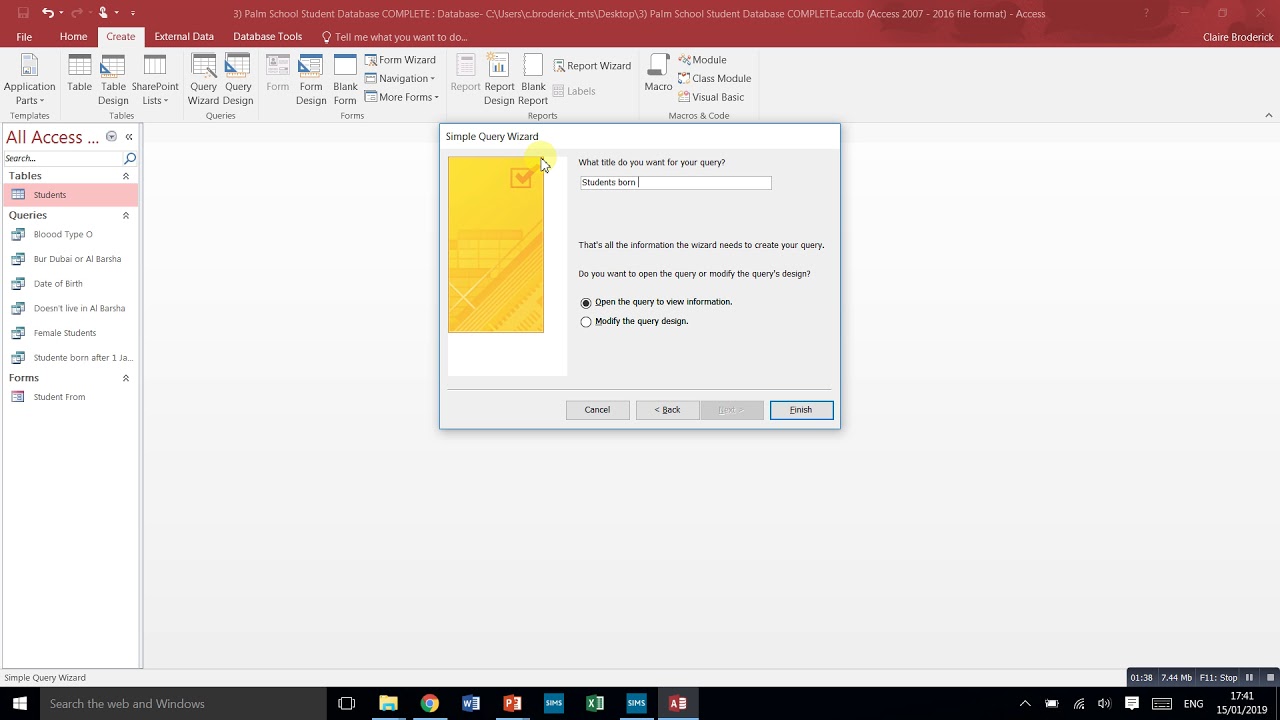This screenshot has height=720, width=1280.
Task: Open Application Parts gallery
Action: [x=29, y=79]
